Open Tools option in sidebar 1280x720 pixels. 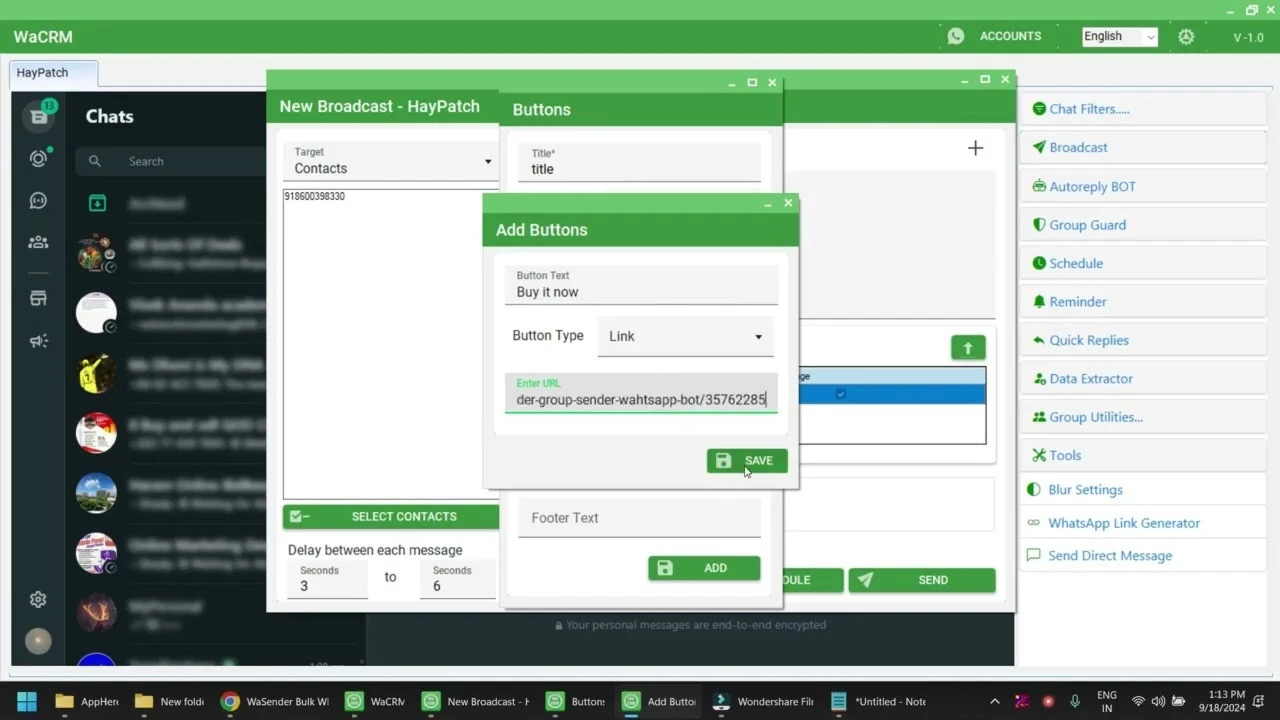pyautogui.click(x=1143, y=455)
